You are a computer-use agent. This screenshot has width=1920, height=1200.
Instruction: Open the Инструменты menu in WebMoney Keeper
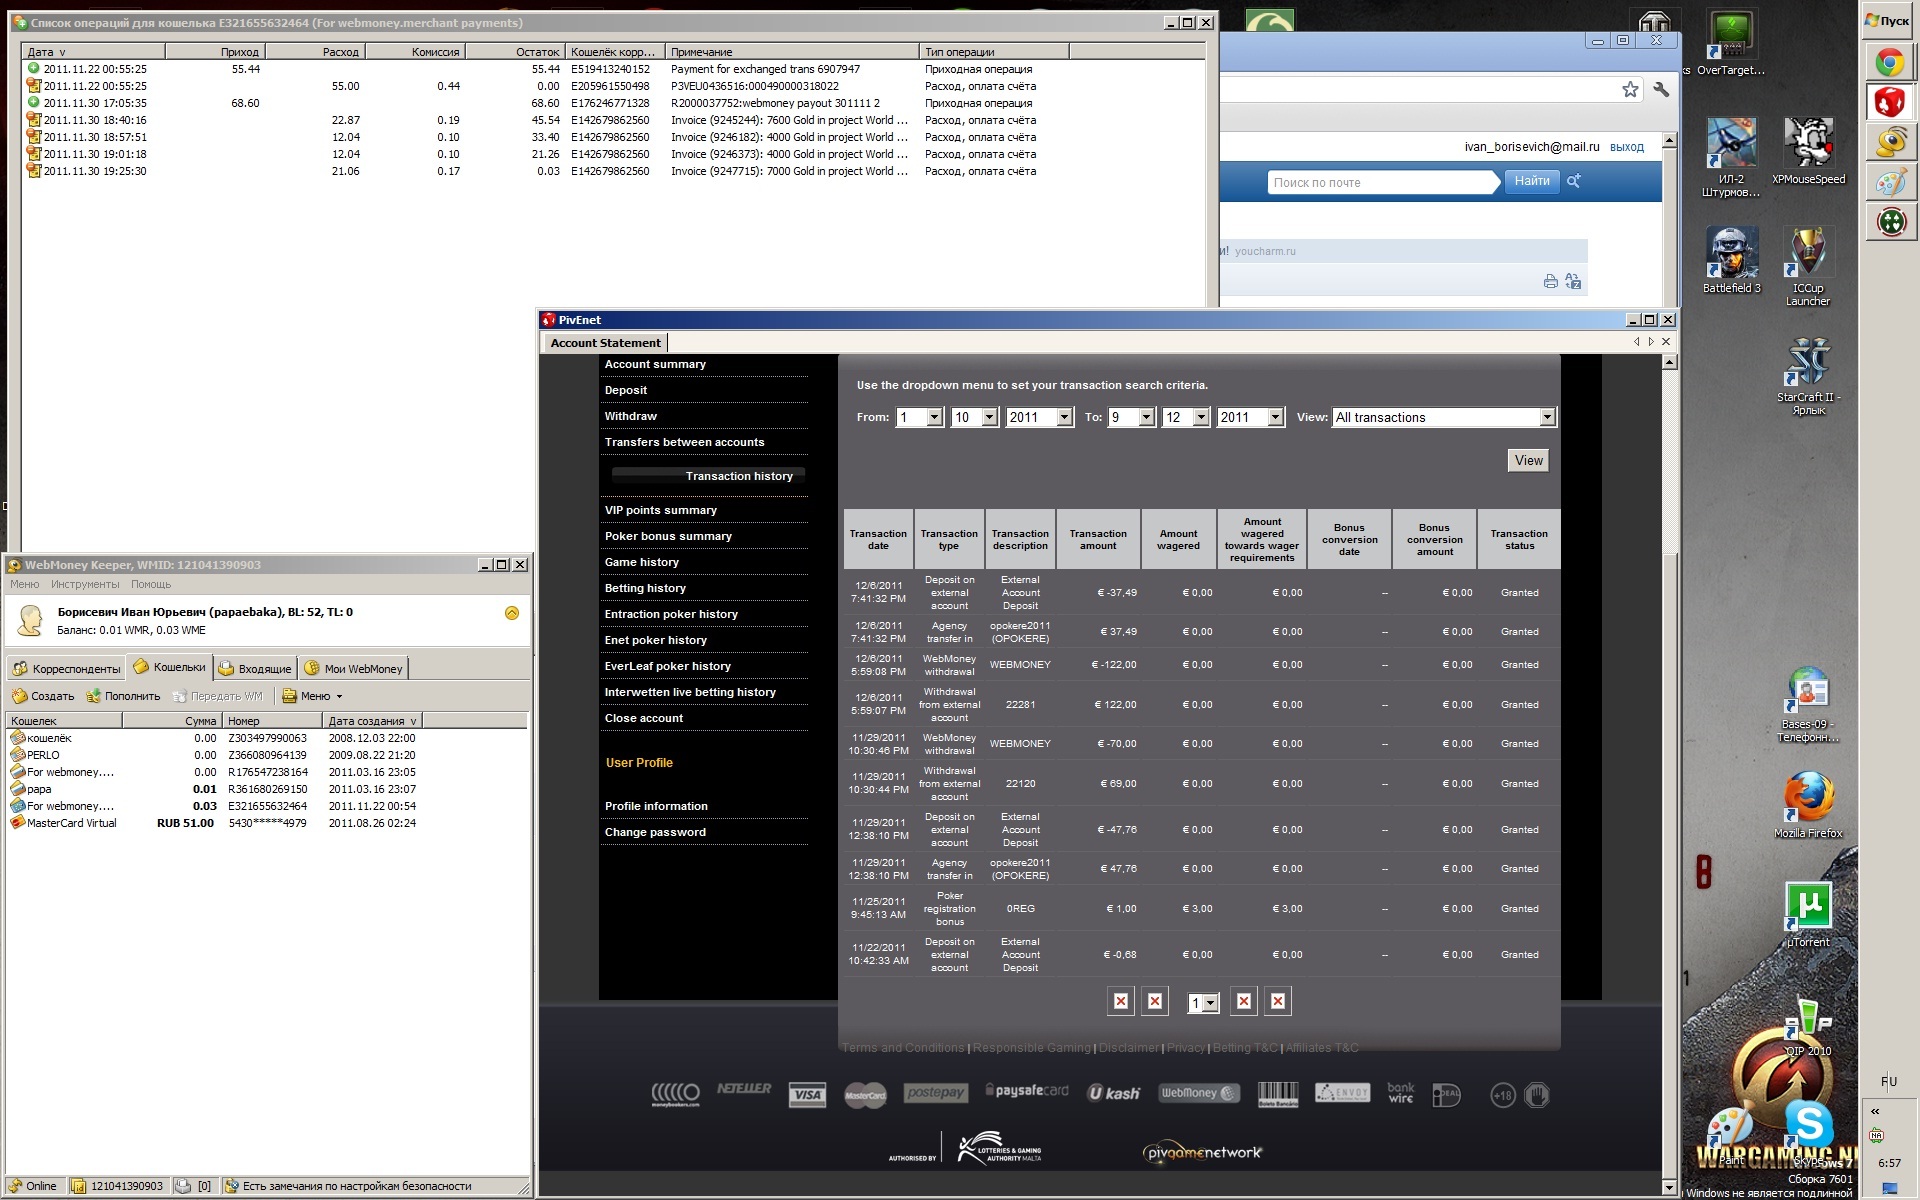(85, 584)
